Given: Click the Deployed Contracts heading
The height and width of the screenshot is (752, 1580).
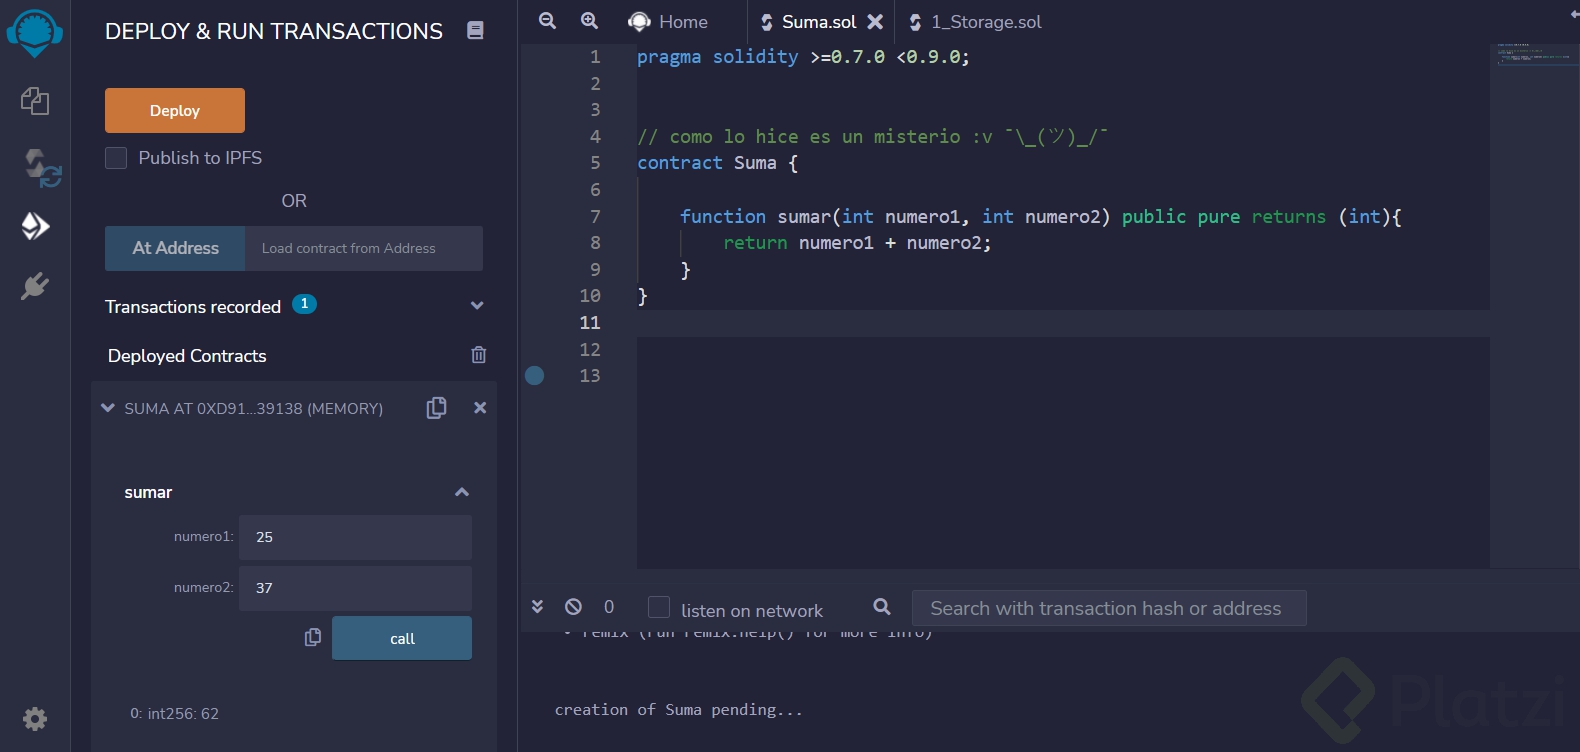Looking at the screenshot, I should click(187, 356).
